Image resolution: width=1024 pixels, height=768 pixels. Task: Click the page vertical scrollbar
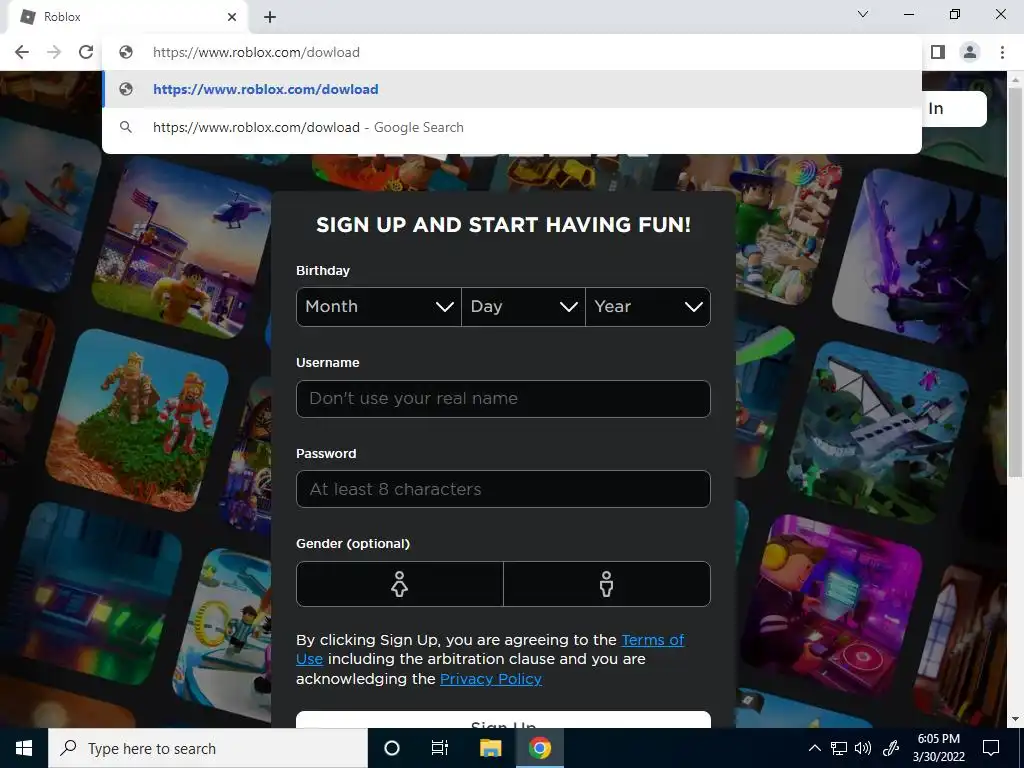(x=1014, y=281)
